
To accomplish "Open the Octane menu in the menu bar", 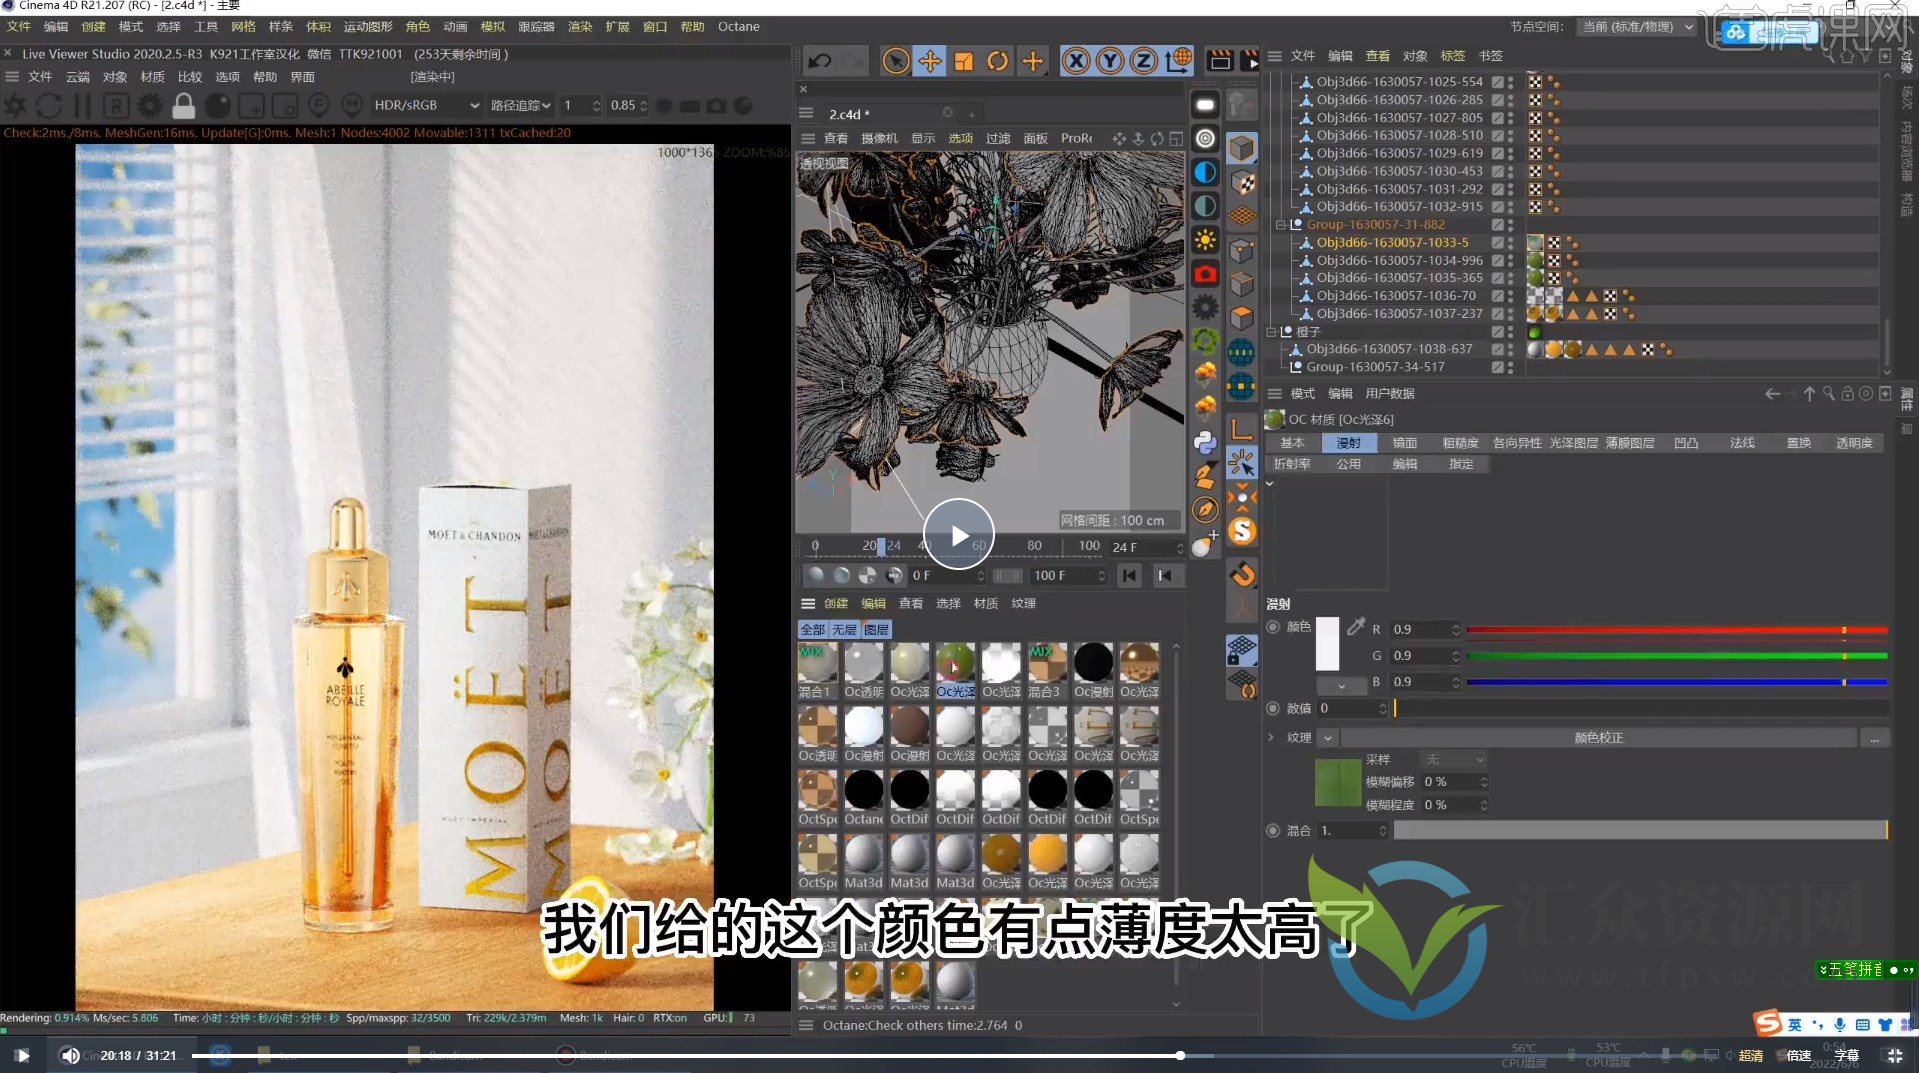I will pyautogui.click(x=738, y=27).
